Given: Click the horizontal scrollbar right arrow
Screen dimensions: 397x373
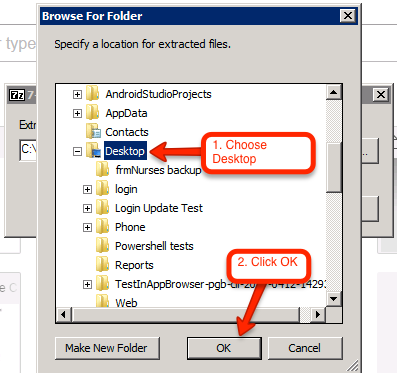Looking at the screenshot, I should click(x=318, y=314).
